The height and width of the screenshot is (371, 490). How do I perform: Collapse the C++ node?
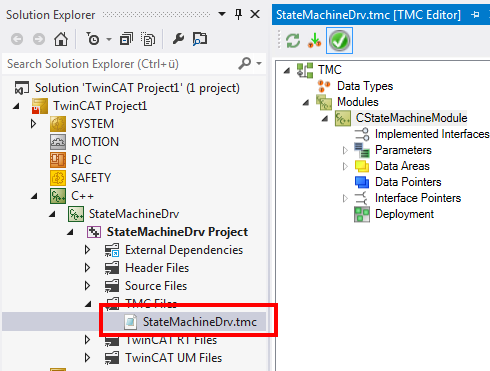34,196
